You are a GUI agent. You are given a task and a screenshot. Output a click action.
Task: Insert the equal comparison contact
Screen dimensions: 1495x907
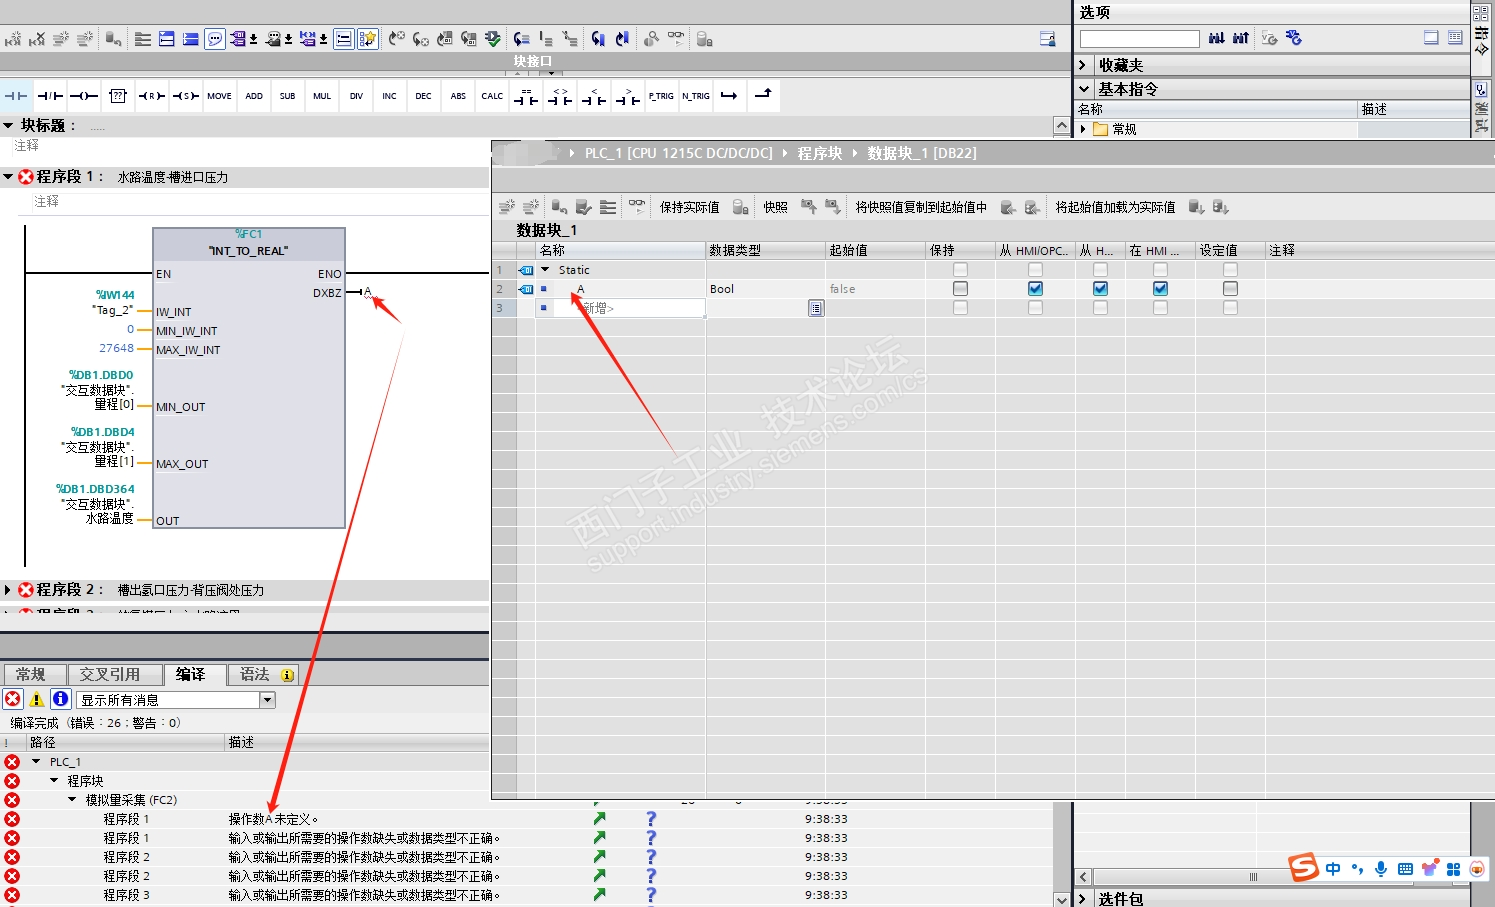pyautogui.click(x=526, y=96)
